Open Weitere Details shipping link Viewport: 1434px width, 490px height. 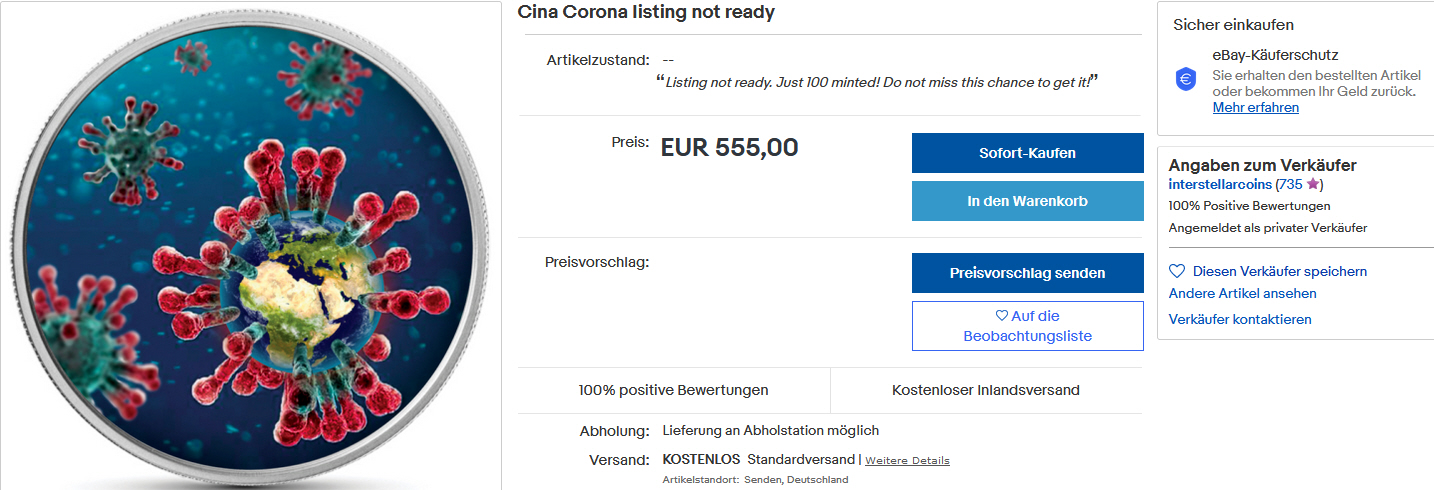click(x=907, y=461)
